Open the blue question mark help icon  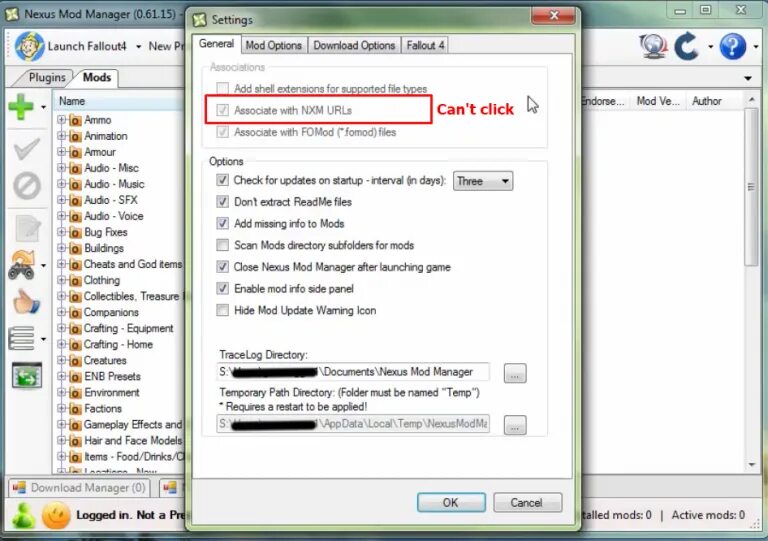(733, 47)
